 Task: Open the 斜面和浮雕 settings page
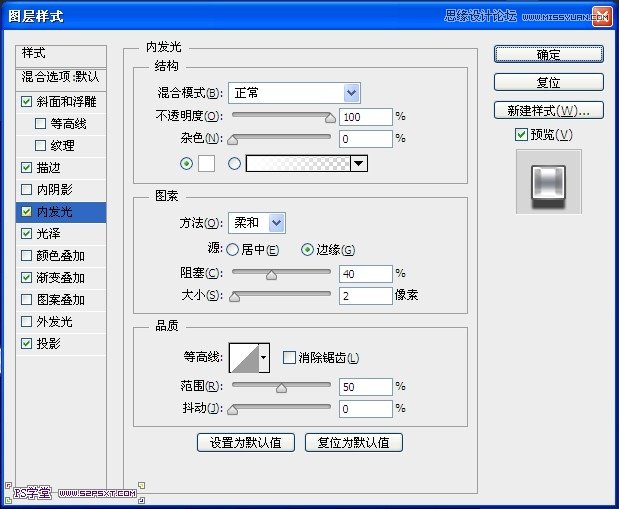pos(66,101)
